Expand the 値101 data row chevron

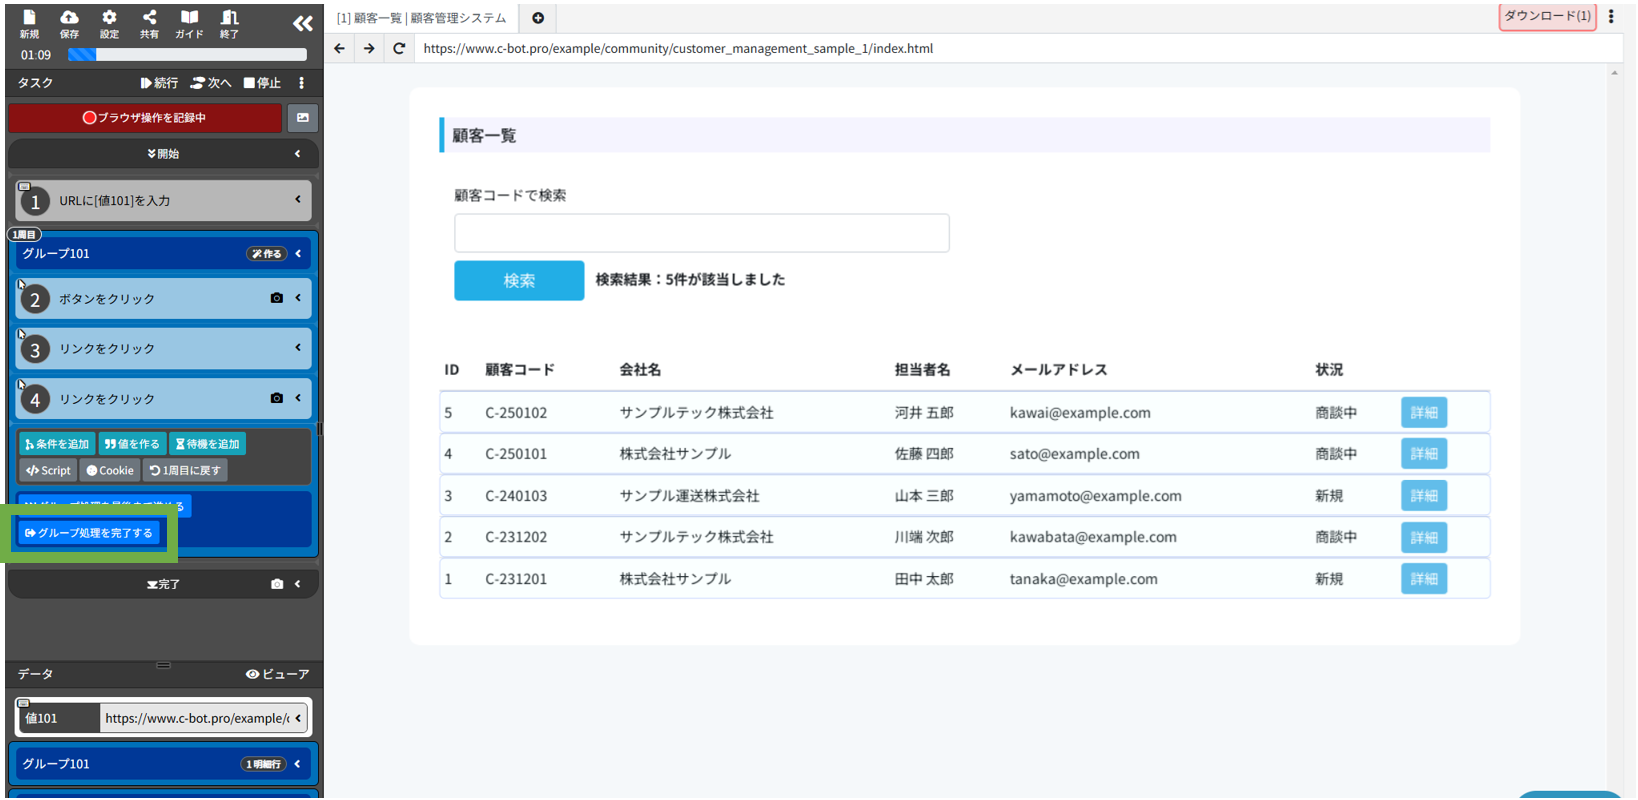[x=298, y=718]
